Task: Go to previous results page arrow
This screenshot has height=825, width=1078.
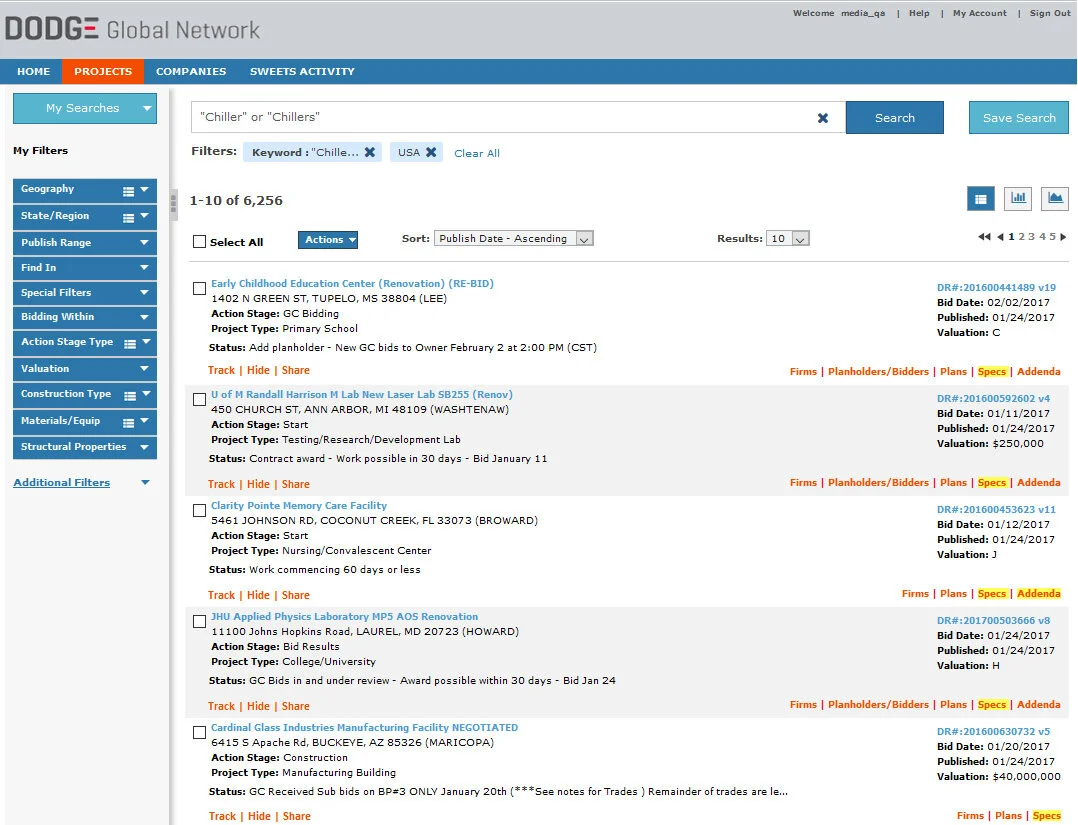Action: 1000,236
